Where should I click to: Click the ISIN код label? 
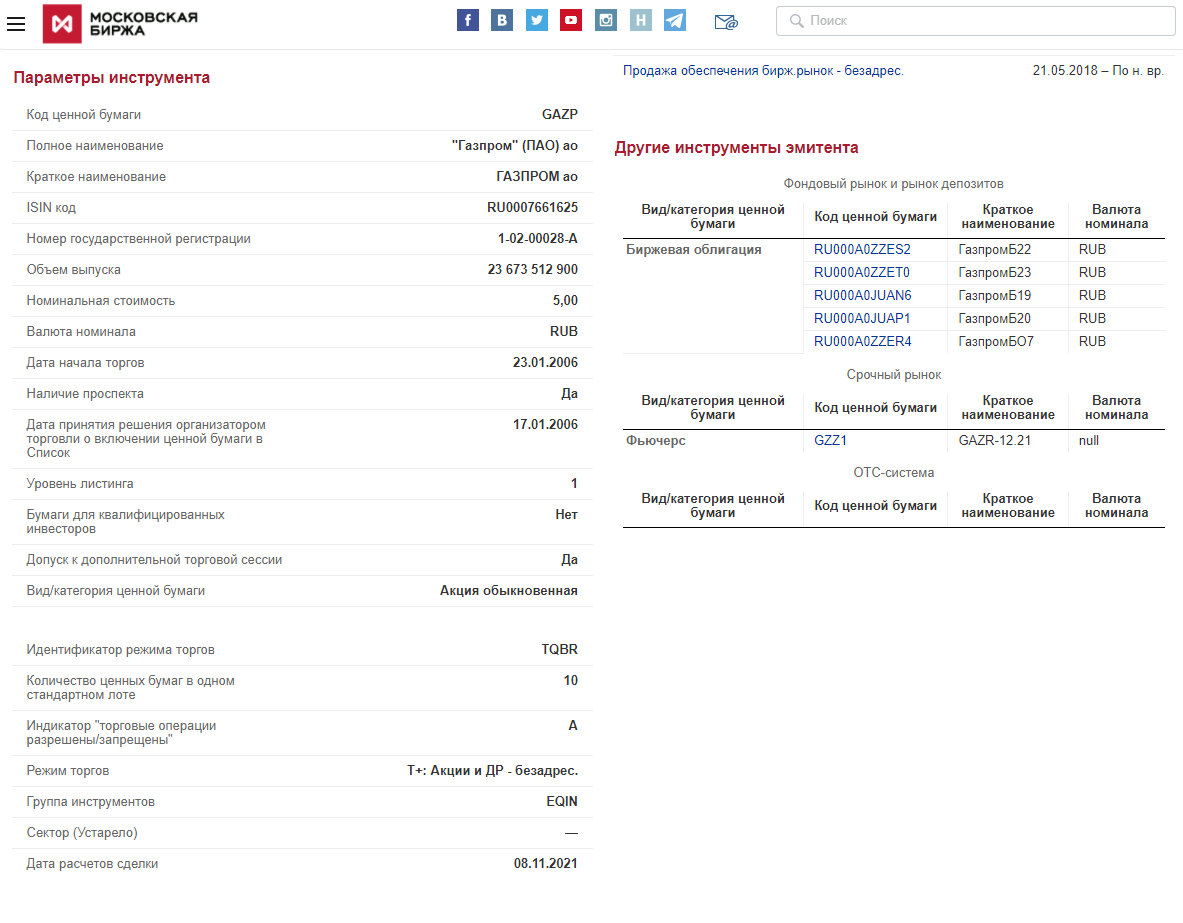[x=51, y=208]
